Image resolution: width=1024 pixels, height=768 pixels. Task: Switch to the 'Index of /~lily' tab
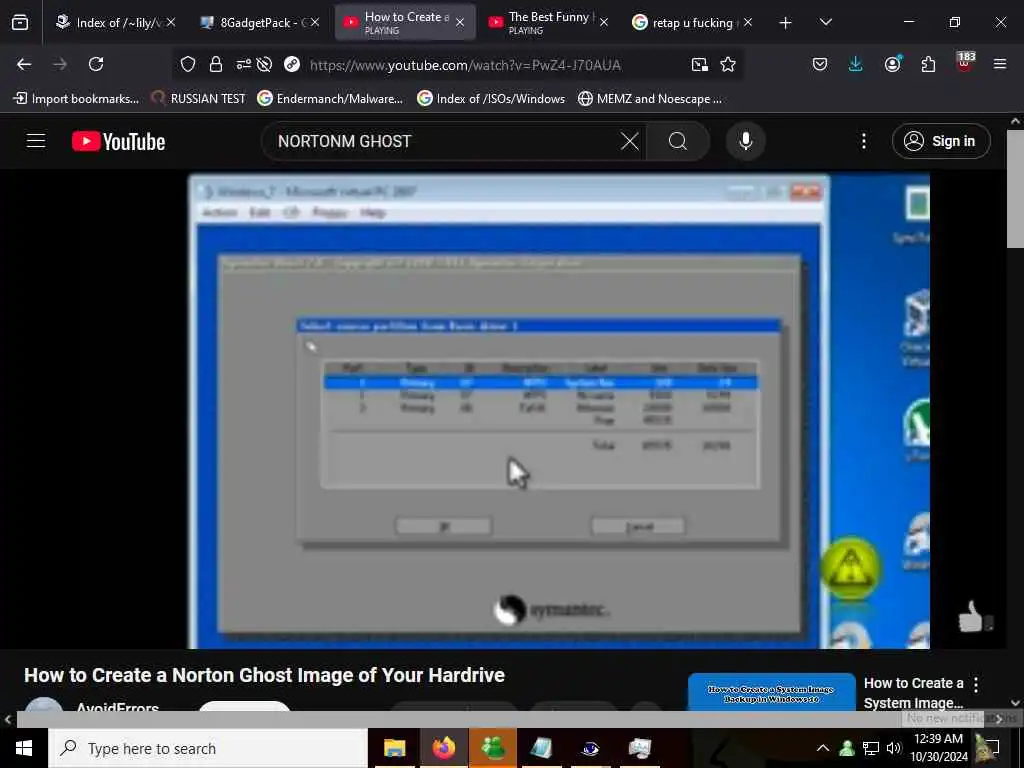coord(115,22)
